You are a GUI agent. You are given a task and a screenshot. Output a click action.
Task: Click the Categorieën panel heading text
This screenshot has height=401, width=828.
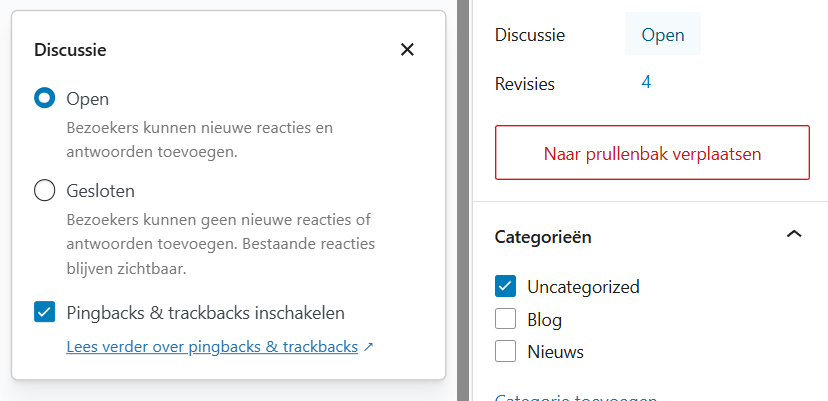[x=543, y=237]
